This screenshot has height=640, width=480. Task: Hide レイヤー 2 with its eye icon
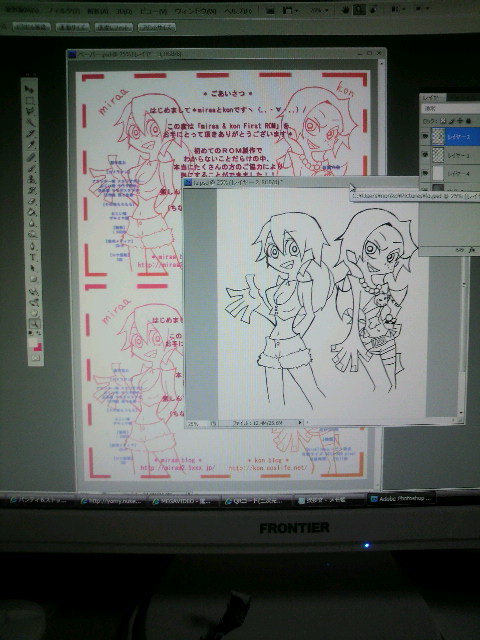point(425,137)
